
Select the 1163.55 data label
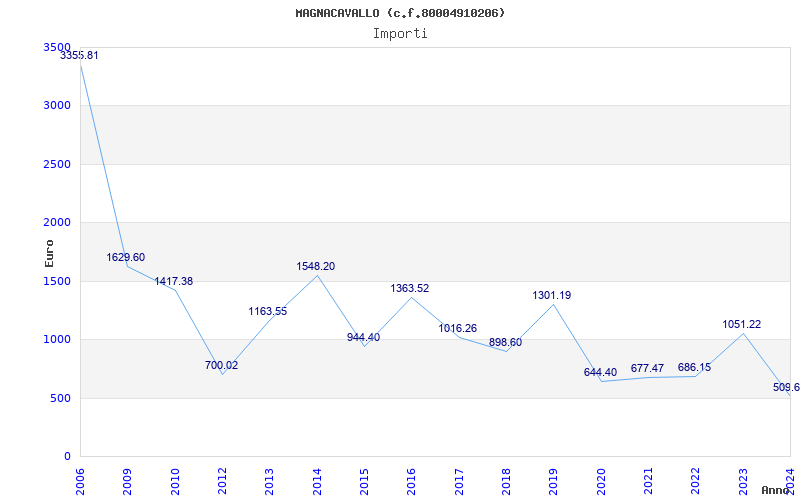point(268,312)
